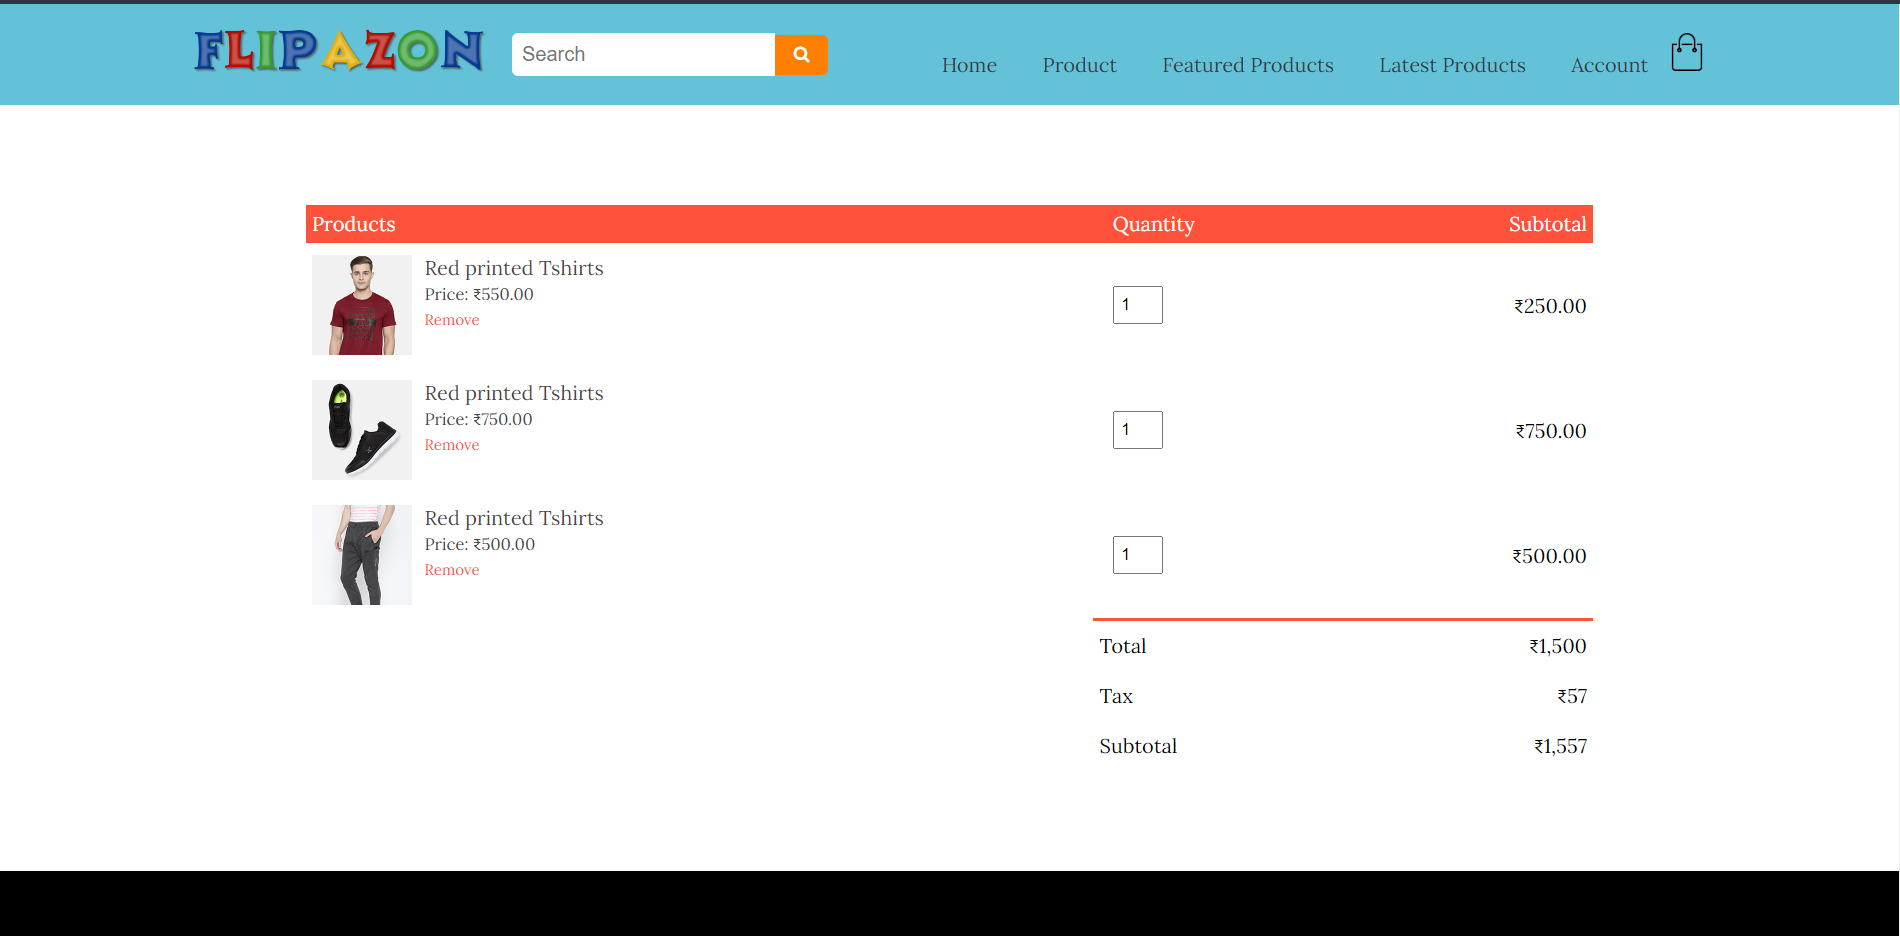
Task: Navigate to Featured Products
Action: pos(1247,66)
